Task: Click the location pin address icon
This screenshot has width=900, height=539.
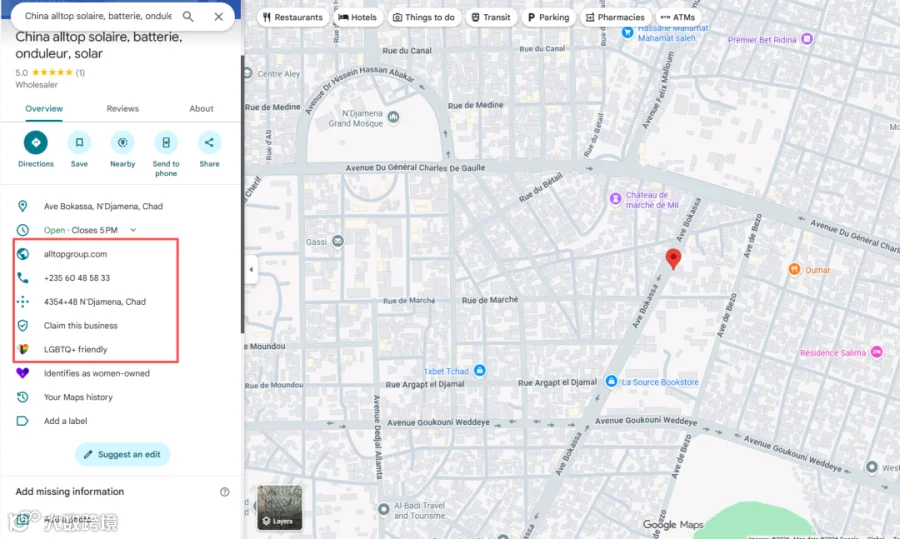Action: 22,206
